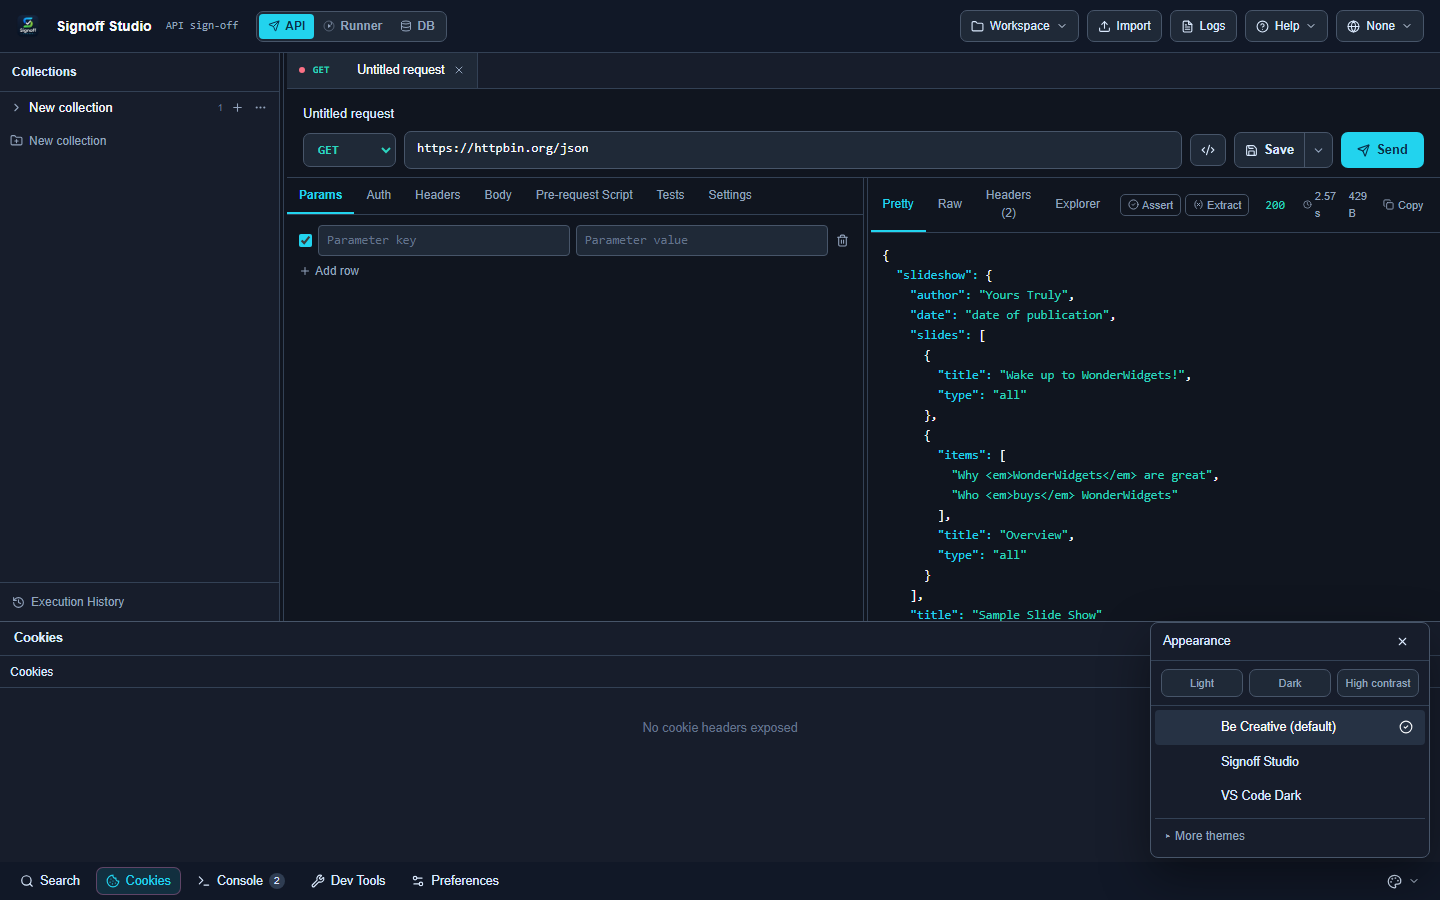Open Preferences from the bottom bar
This screenshot has width=1440, height=900.
[455, 881]
